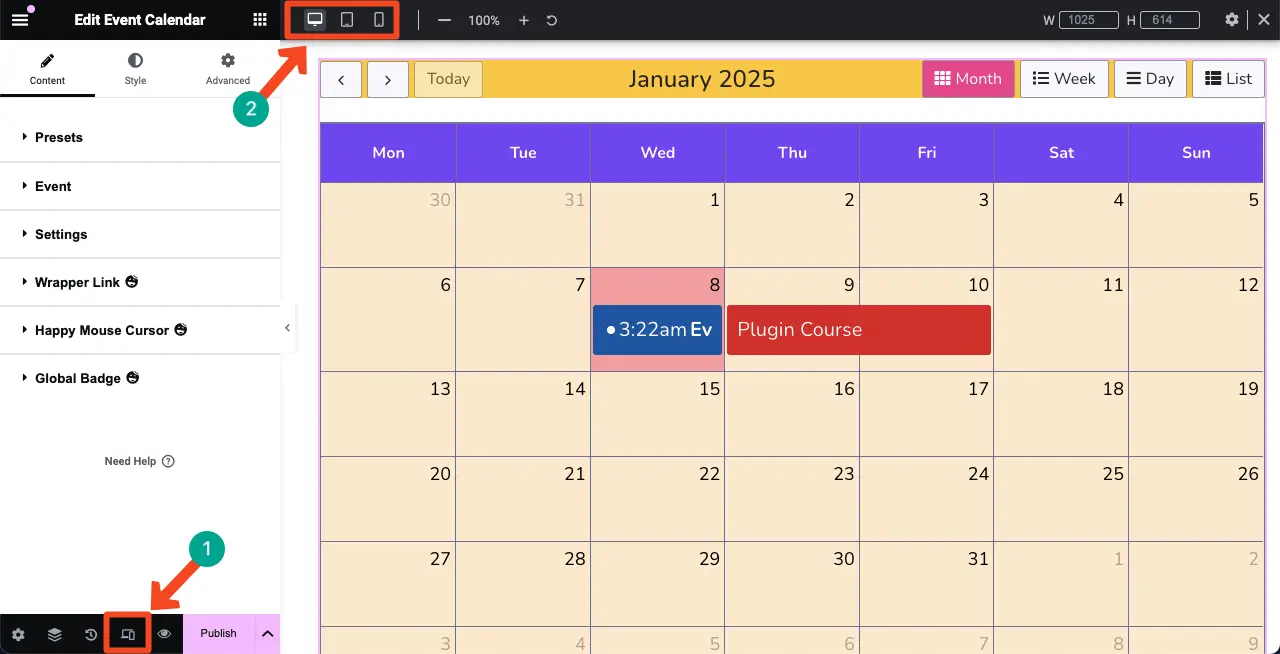Expand the Global Badge section
This screenshot has width=1280, height=654.
pyautogui.click(x=140, y=378)
